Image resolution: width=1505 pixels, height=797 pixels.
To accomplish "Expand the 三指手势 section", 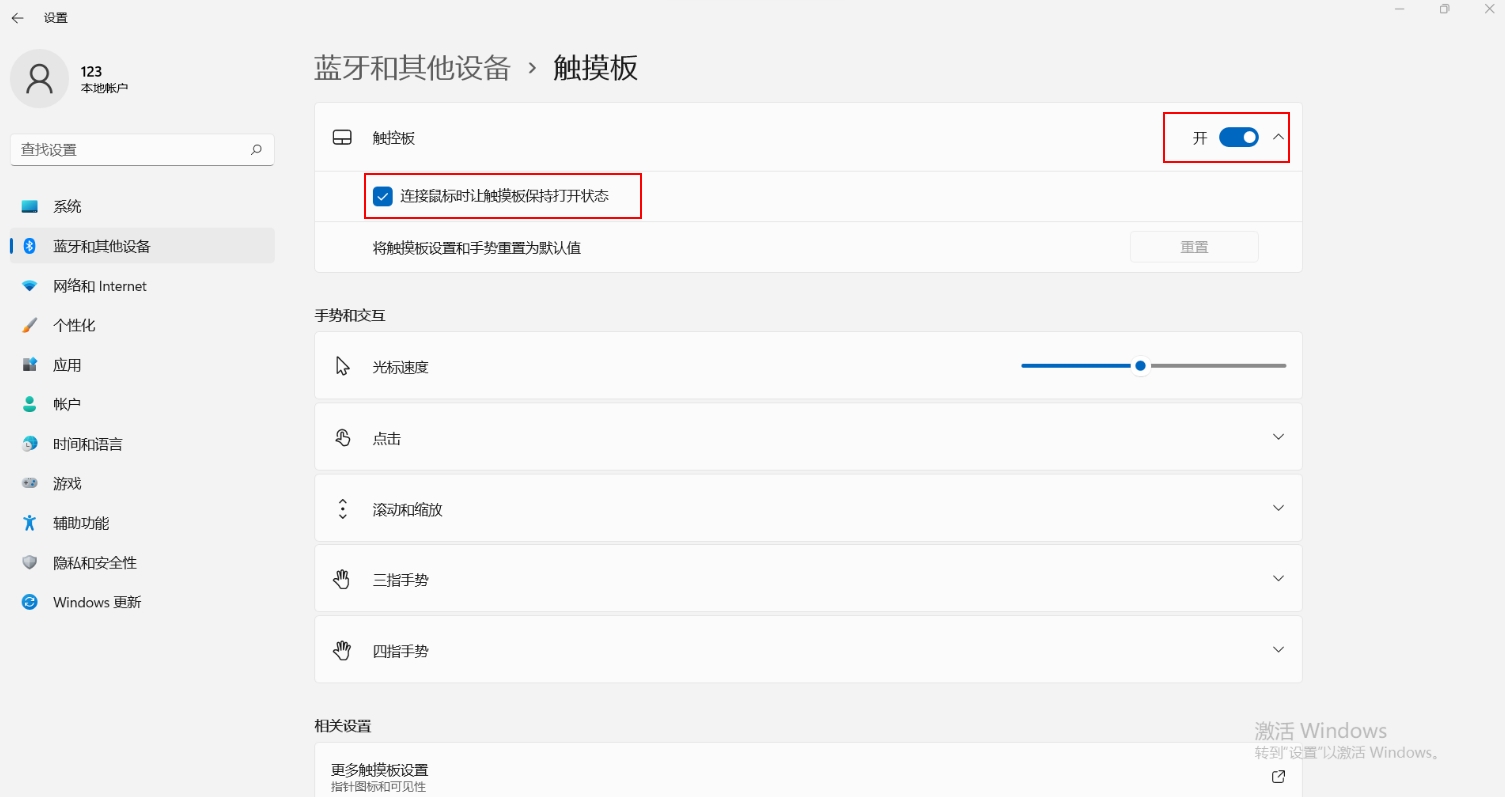I will coord(1278,579).
